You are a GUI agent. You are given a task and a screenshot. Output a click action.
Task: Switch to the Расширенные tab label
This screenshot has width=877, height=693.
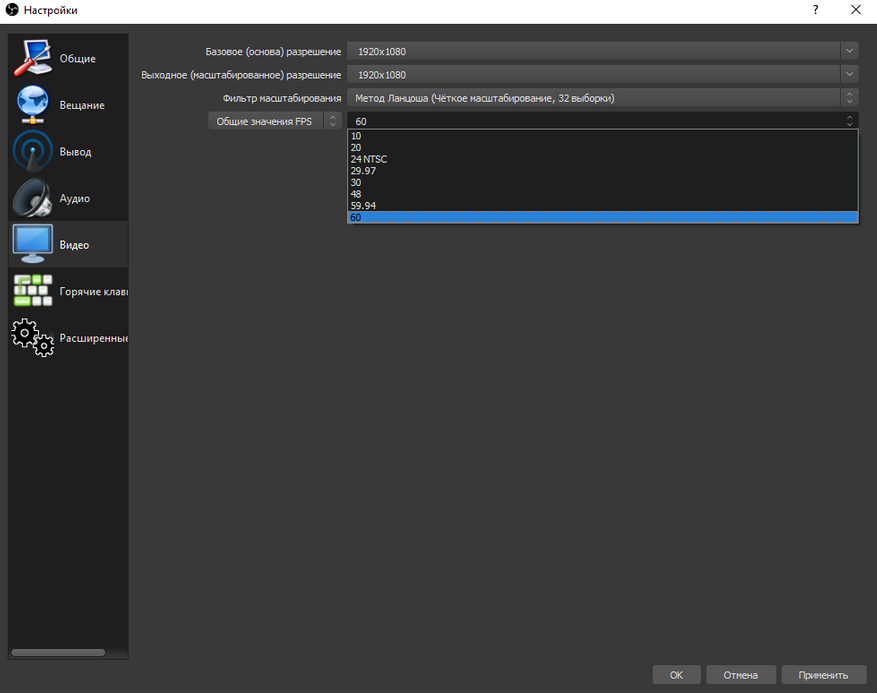(x=94, y=338)
